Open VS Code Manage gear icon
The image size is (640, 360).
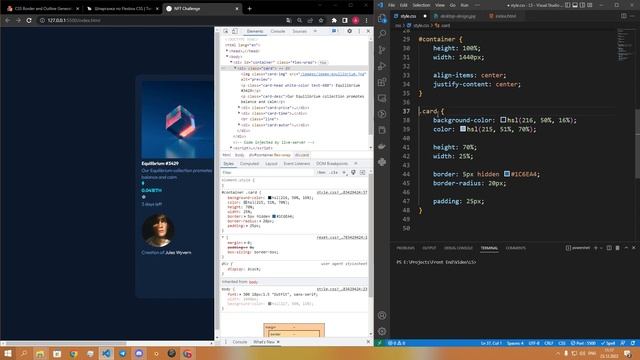pyautogui.click(x=382, y=331)
